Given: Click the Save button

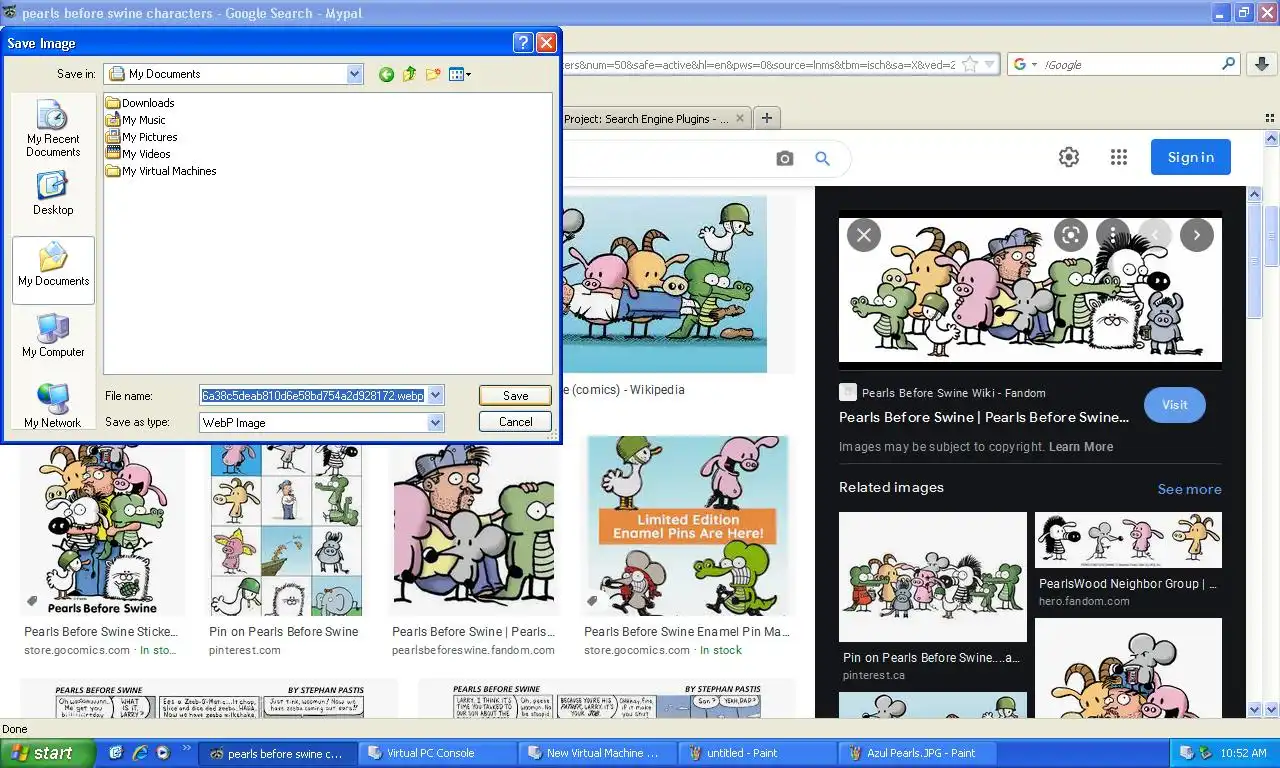Looking at the screenshot, I should [x=515, y=396].
